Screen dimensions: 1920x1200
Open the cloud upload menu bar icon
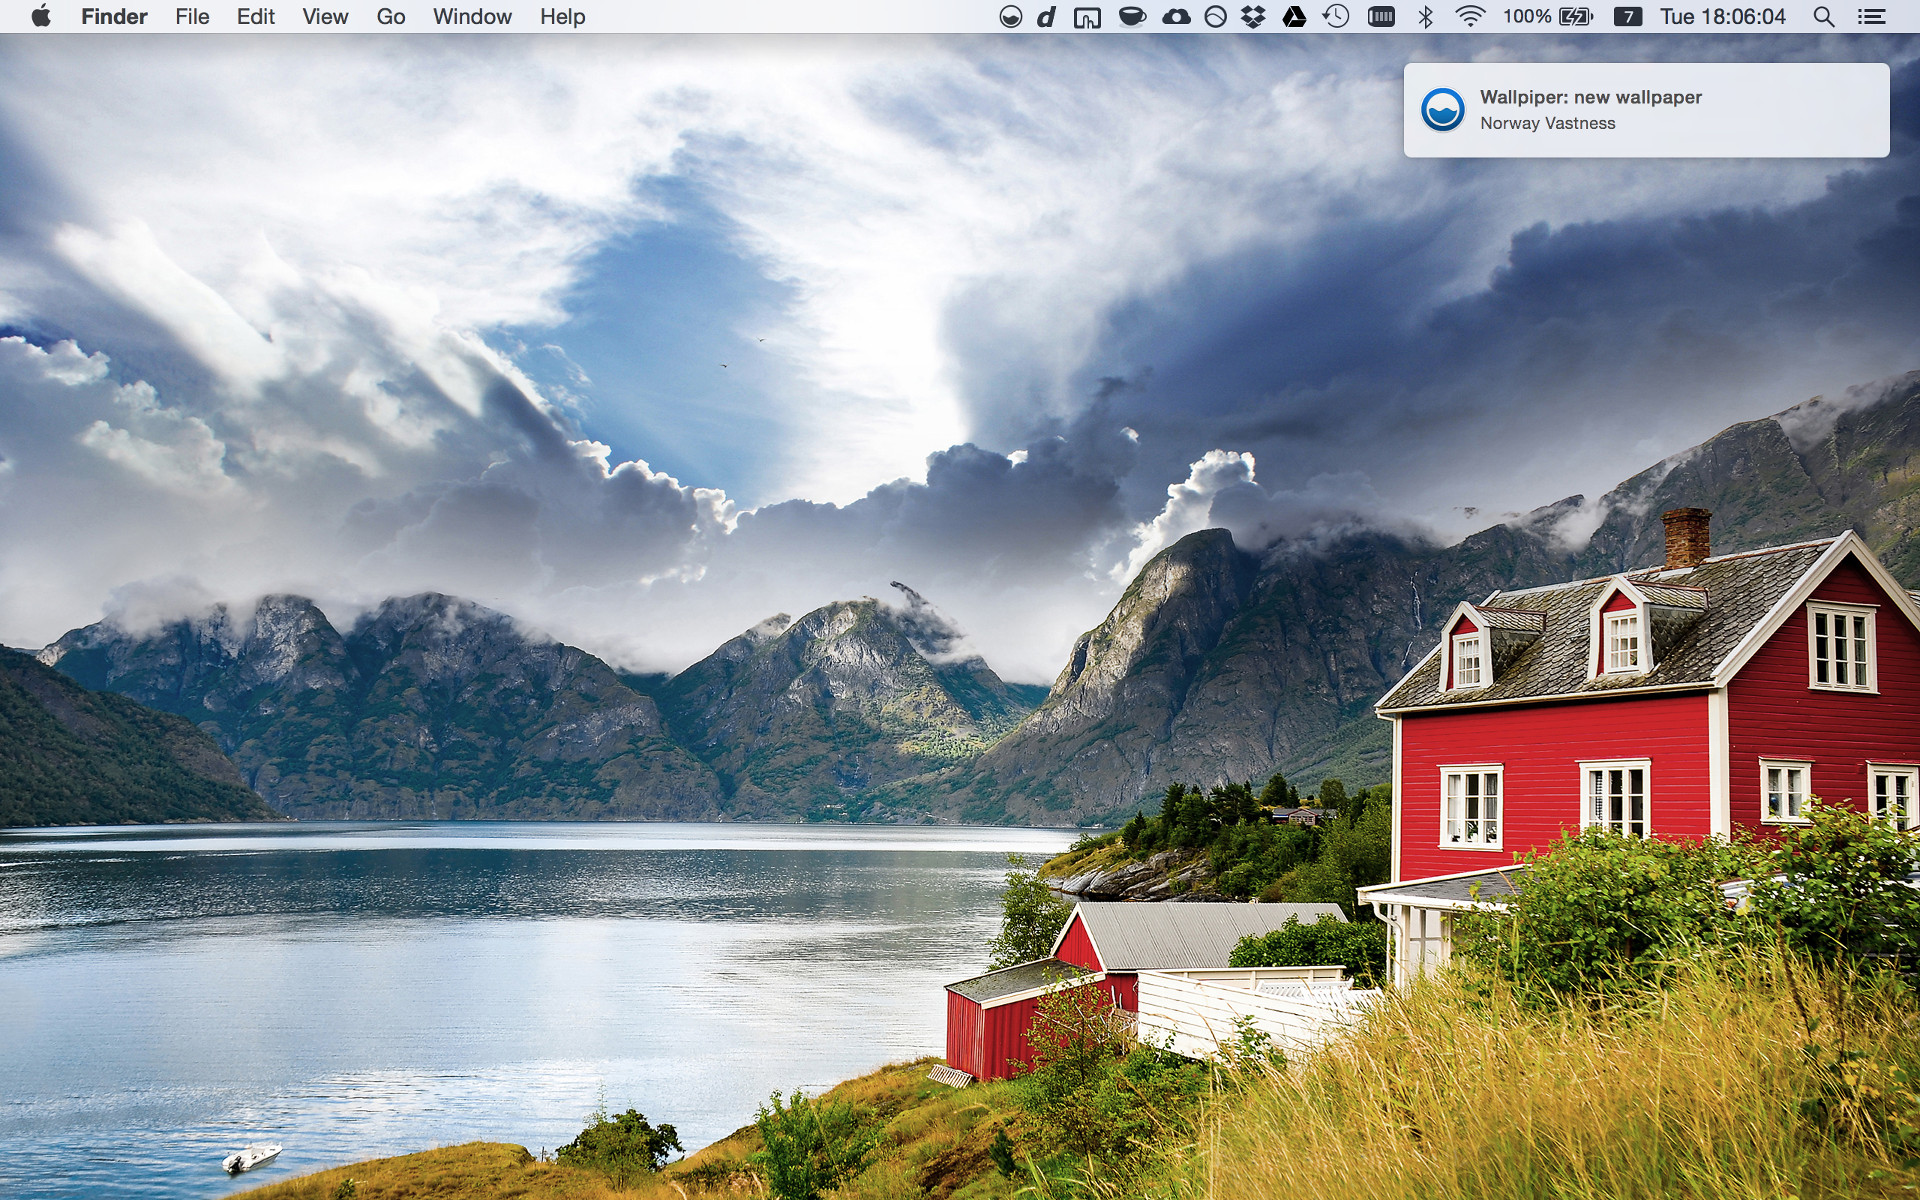[x=1176, y=17]
